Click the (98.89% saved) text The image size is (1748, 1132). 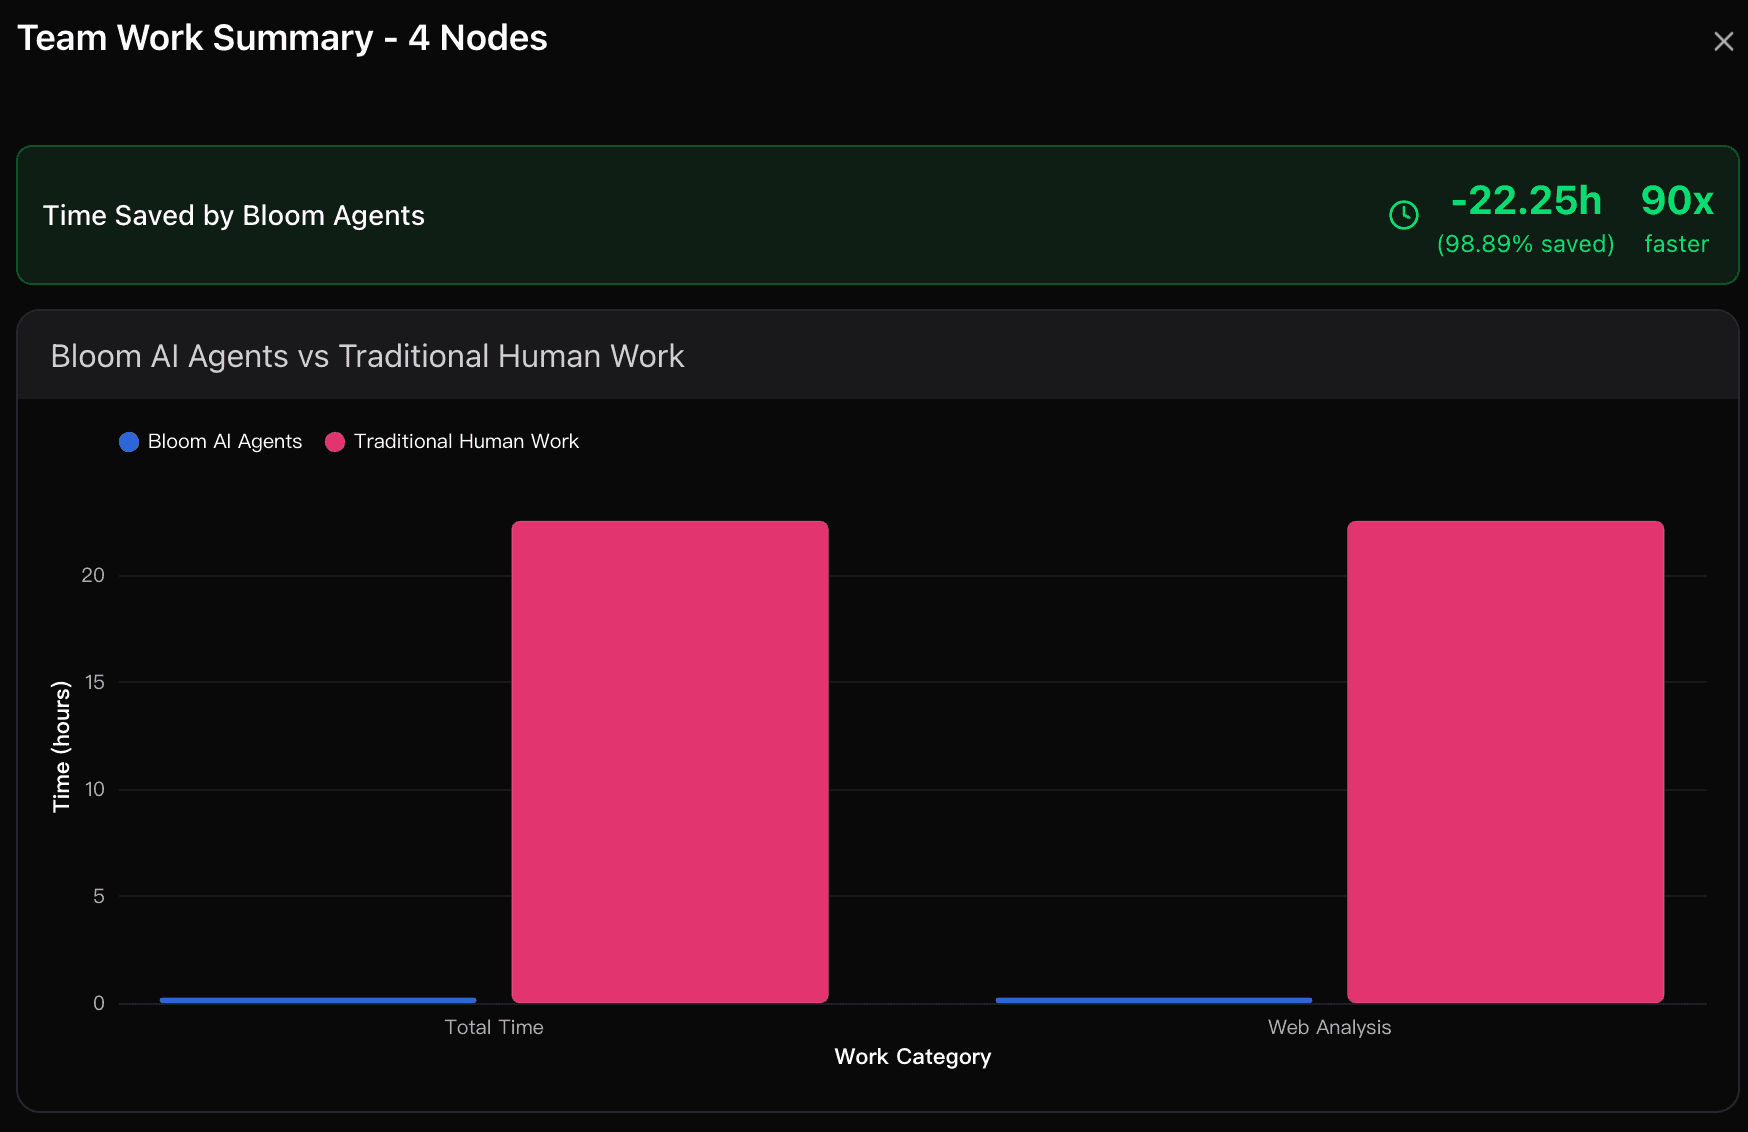click(1526, 244)
